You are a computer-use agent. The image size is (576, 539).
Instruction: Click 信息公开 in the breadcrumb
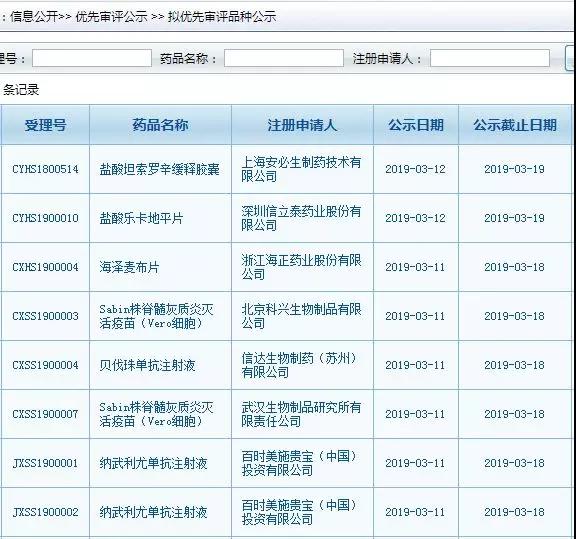(x=34, y=16)
